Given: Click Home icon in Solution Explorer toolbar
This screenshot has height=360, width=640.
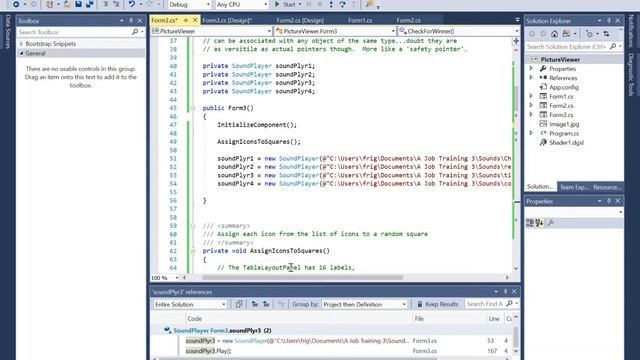Looking at the screenshot, I should point(554,34).
